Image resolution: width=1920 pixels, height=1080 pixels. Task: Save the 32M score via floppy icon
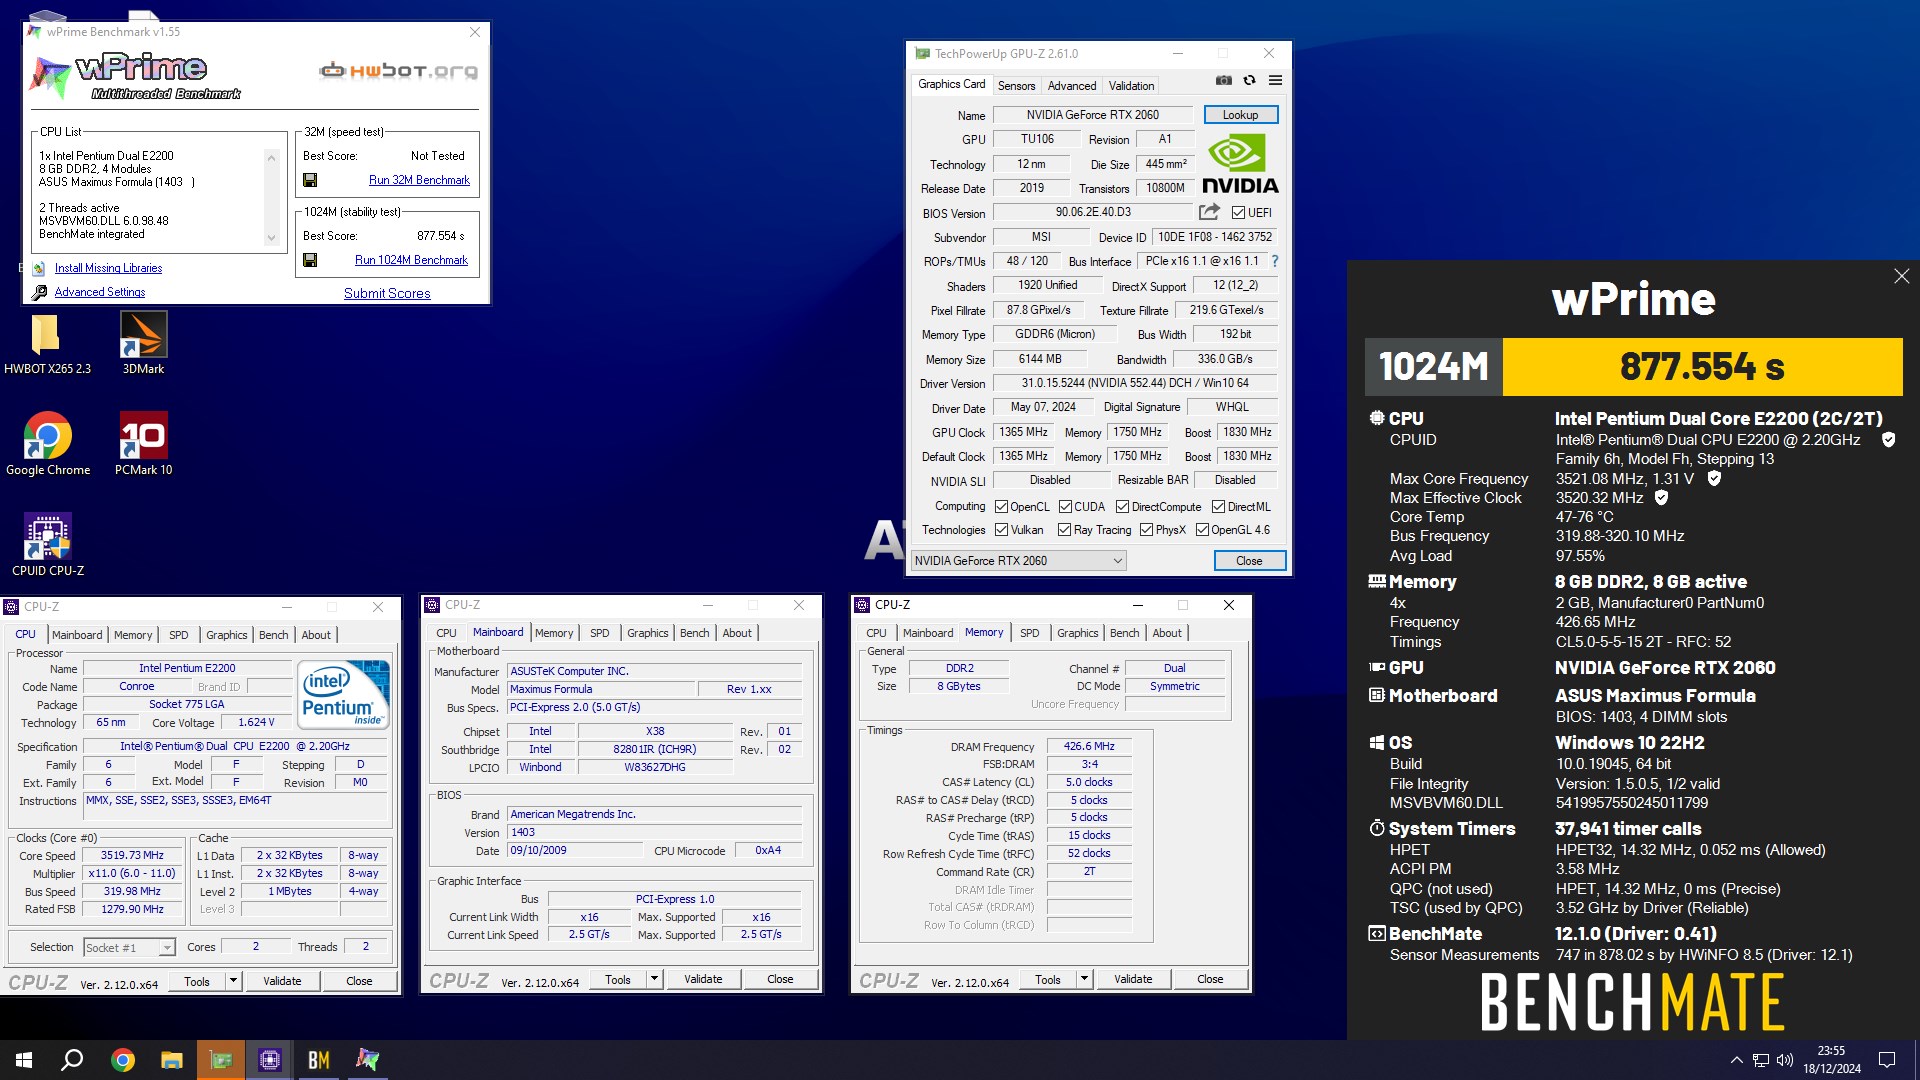coord(310,180)
